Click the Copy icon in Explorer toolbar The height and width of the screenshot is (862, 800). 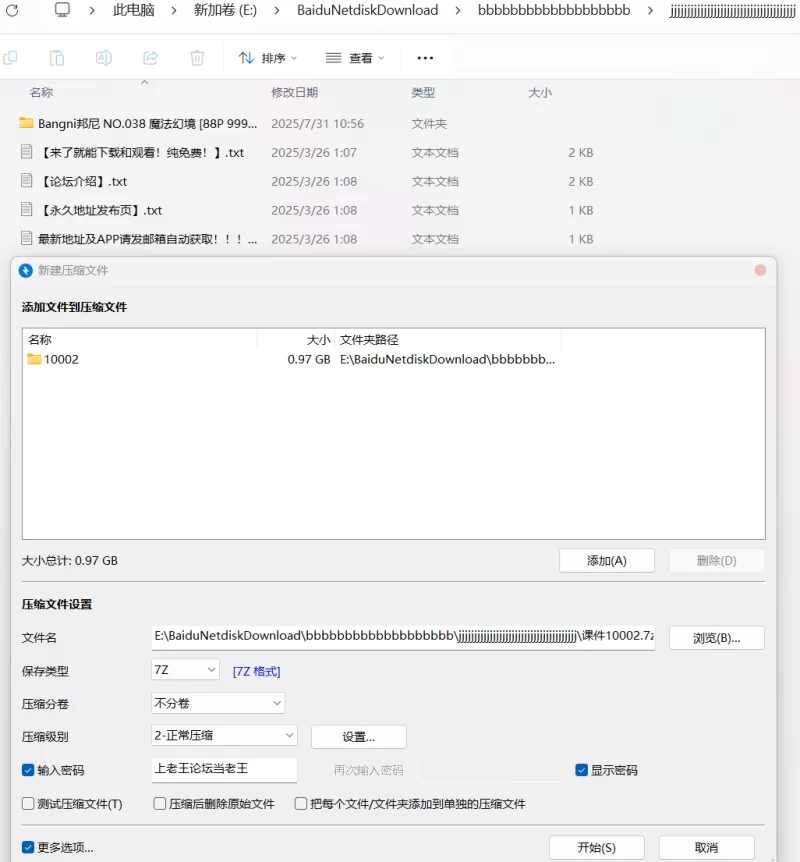pos(10,58)
